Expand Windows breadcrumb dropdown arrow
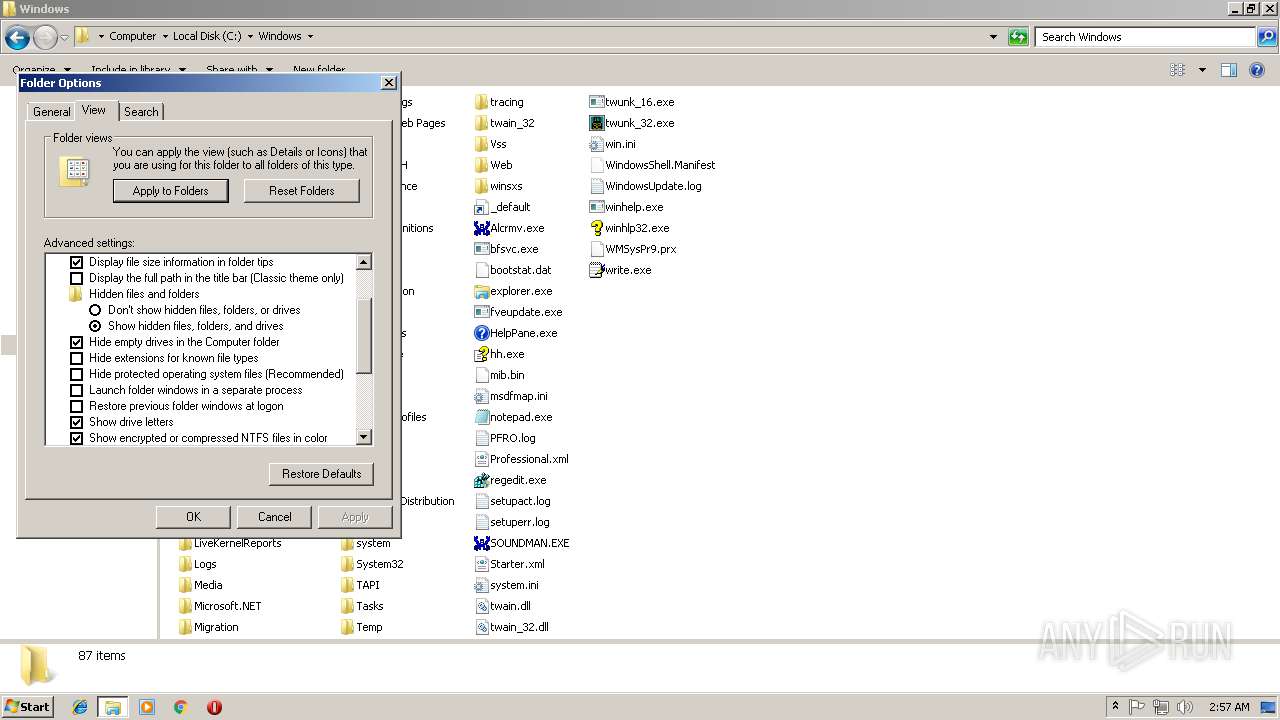This screenshot has width=1280, height=720. (310, 37)
